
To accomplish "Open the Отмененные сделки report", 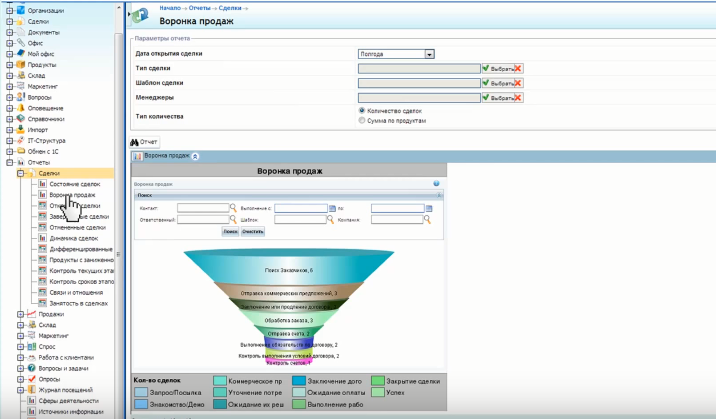I will coord(78,227).
